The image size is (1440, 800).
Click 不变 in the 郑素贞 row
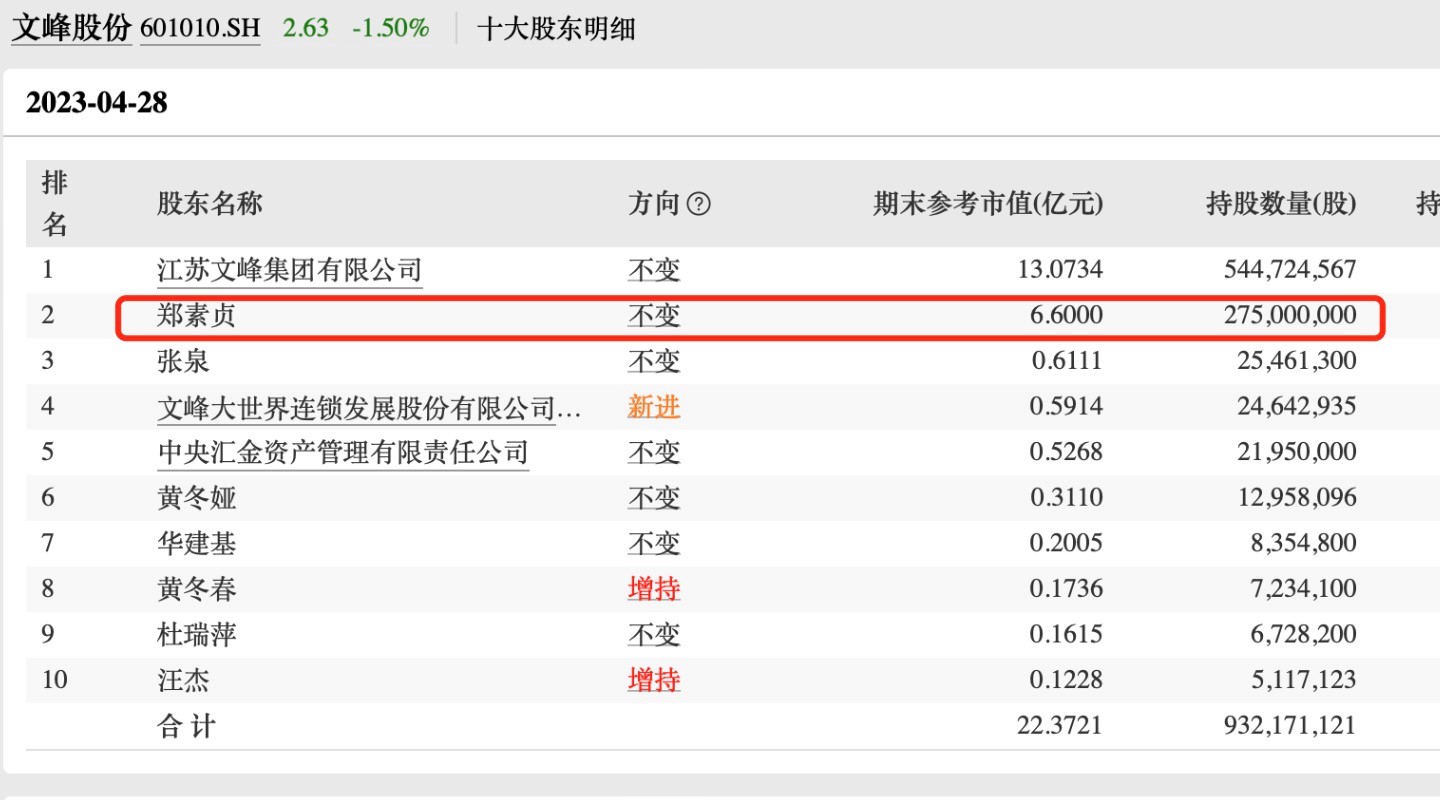[654, 316]
